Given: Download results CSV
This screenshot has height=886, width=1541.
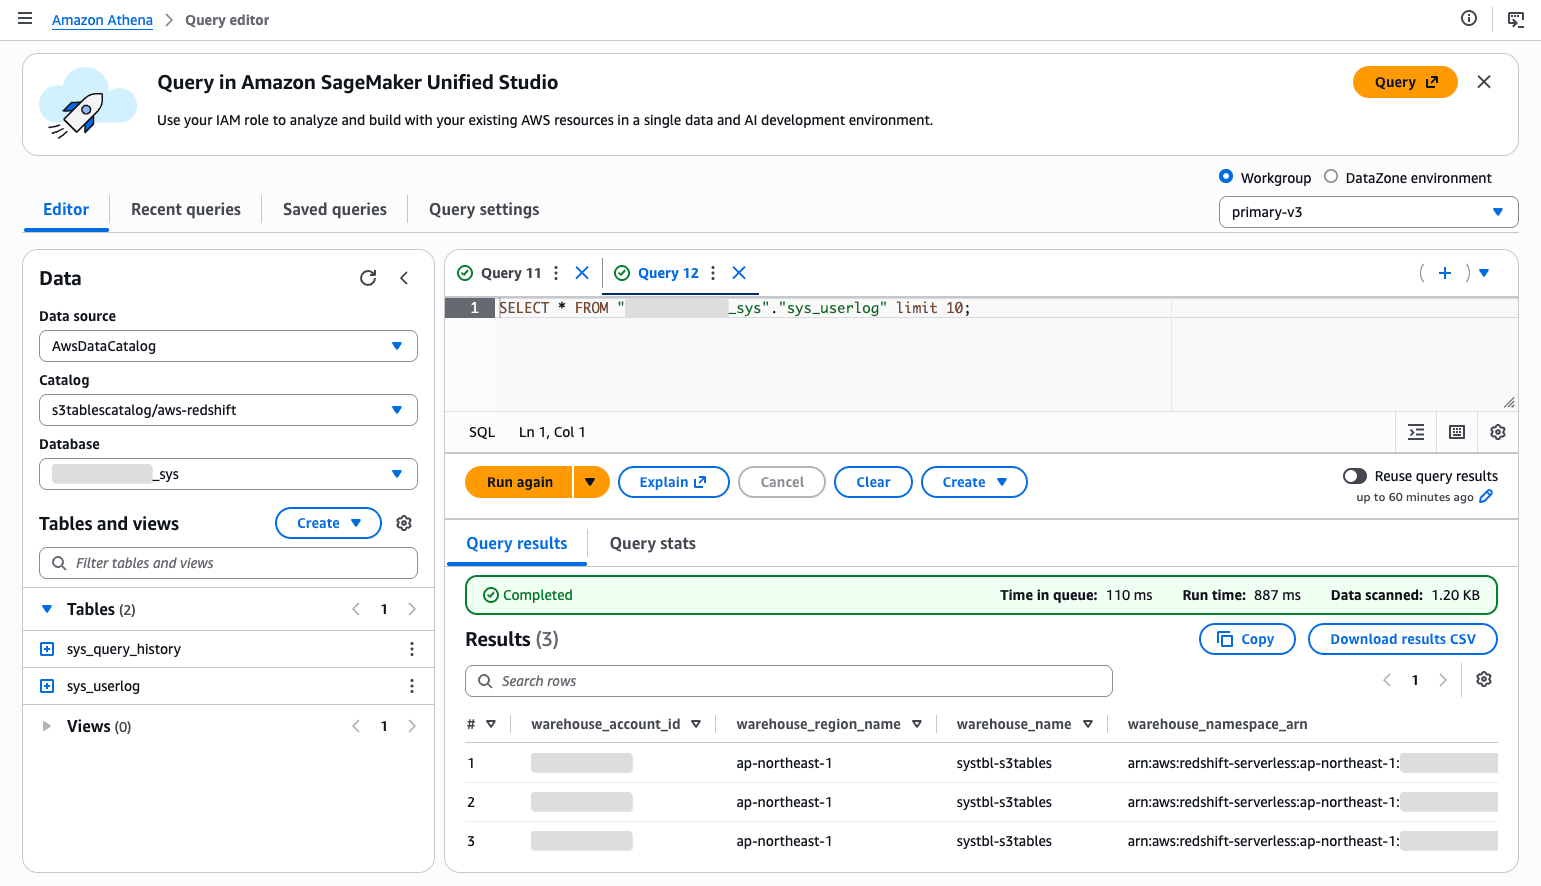Looking at the screenshot, I should [1403, 639].
